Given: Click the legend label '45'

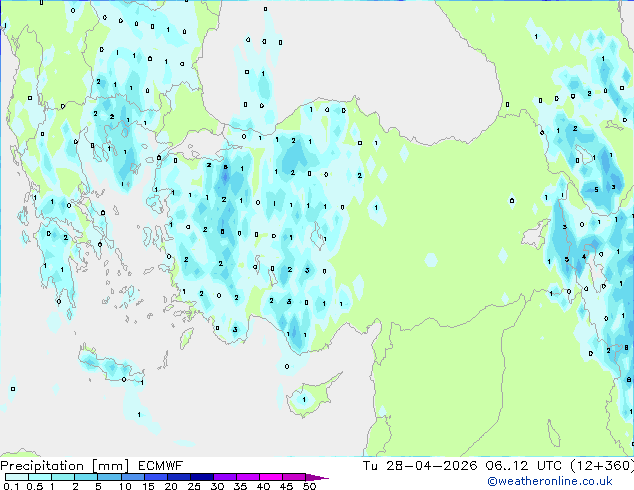Looking at the screenshot, I should (286, 486).
